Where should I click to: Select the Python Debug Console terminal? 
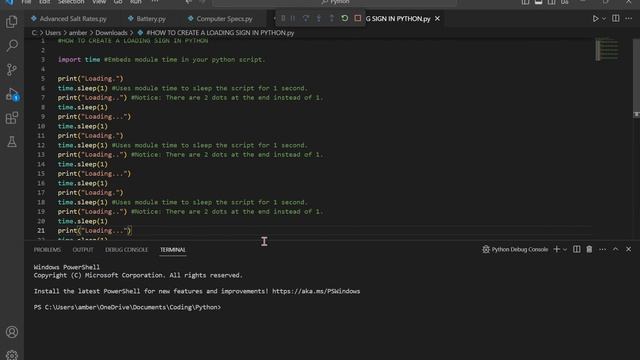(x=515, y=249)
